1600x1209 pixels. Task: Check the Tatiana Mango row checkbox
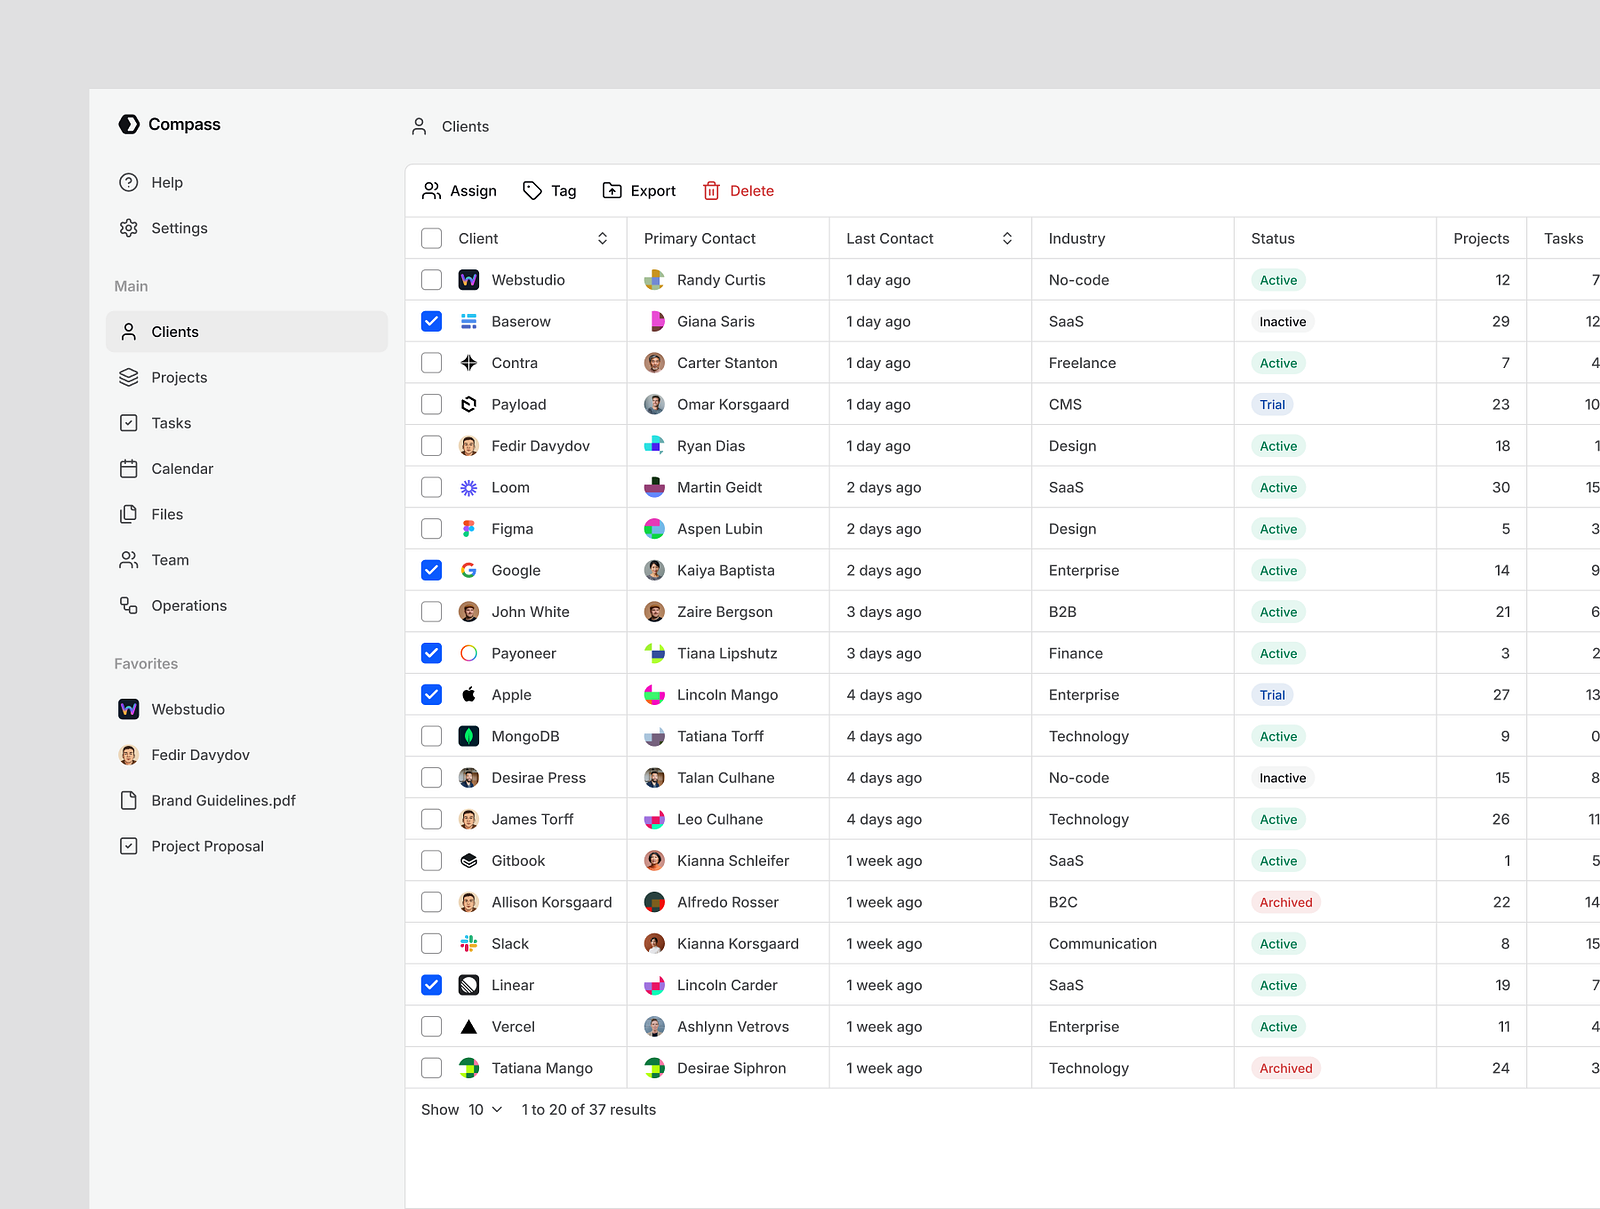(432, 1068)
